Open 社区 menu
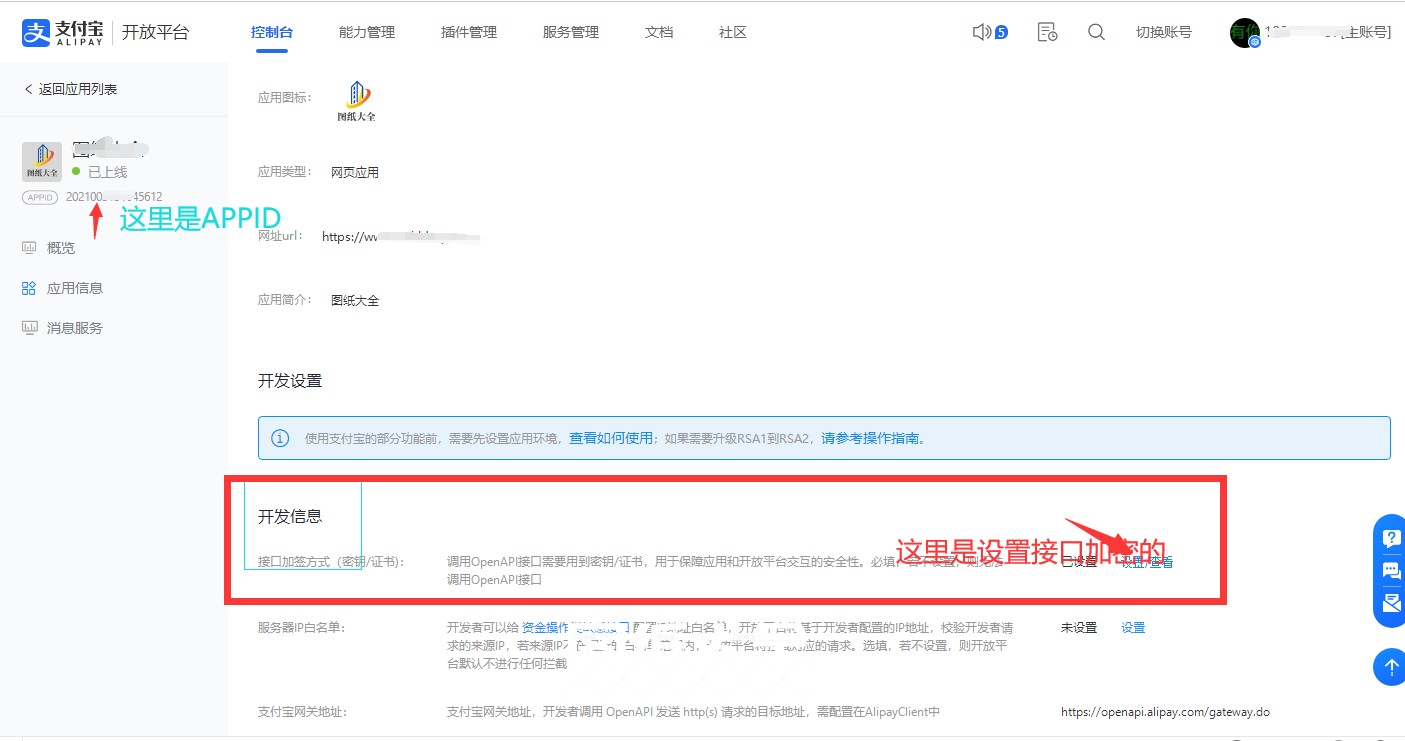 pyautogui.click(x=733, y=32)
